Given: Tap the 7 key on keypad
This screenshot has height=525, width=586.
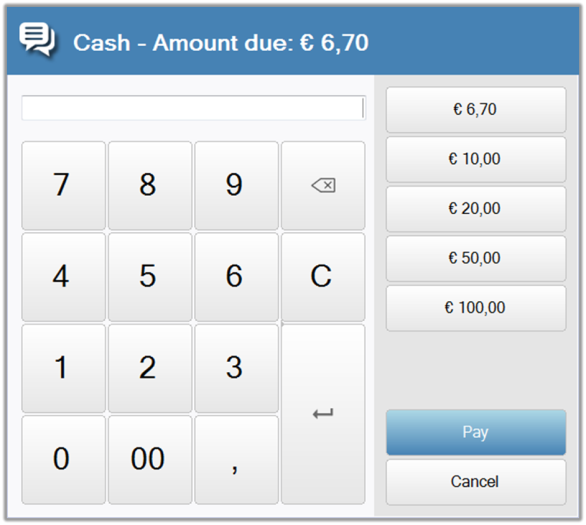Looking at the screenshot, I should 64,185.
